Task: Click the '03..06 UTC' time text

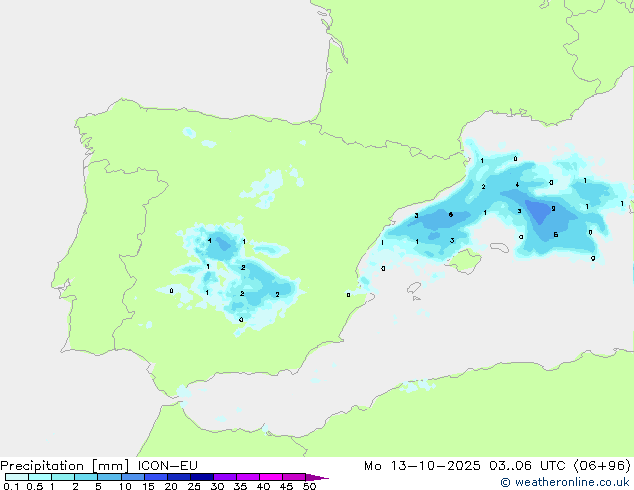Action: point(527,466)
